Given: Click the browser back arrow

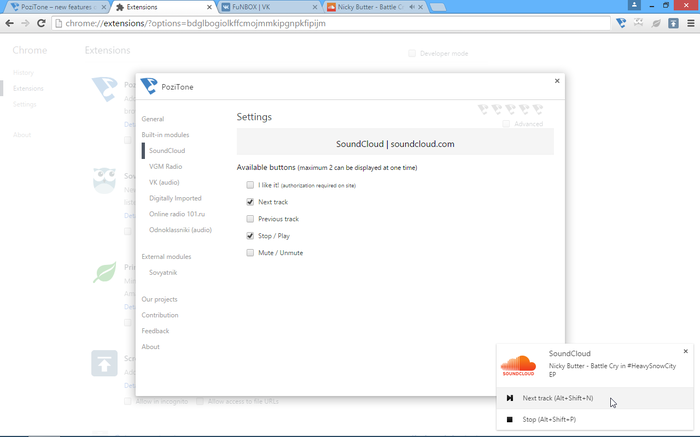Looking at the screenshot, I should [x=9, y=23].
